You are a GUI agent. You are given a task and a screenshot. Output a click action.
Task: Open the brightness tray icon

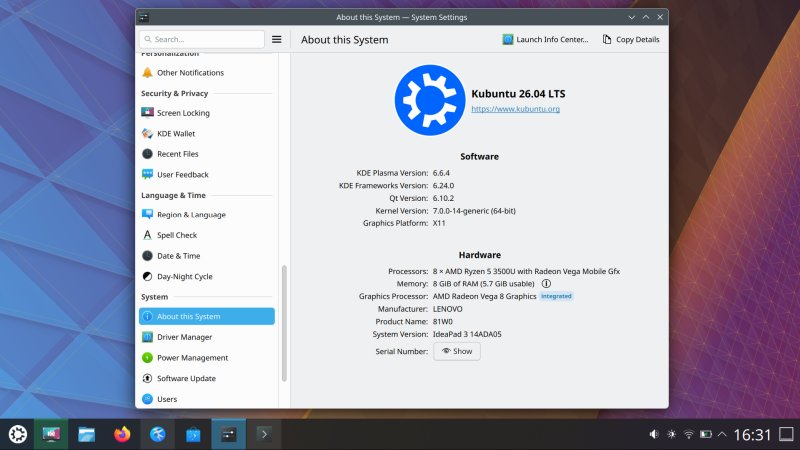pyautogui.click(x=671, y=434)
